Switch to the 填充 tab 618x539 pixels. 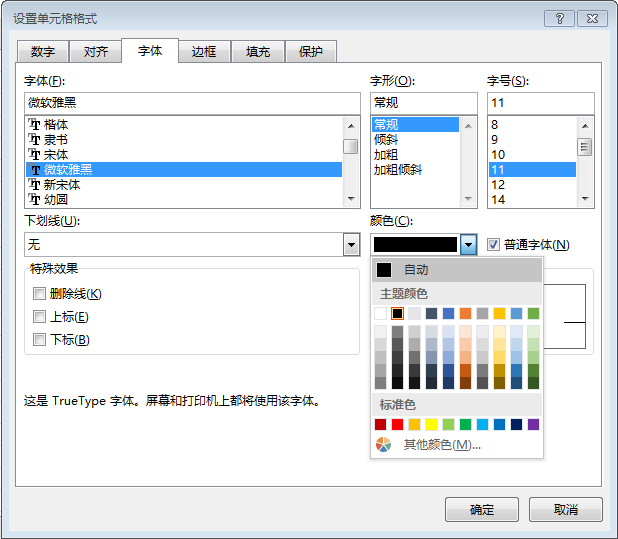pyautogui.click(x=258, y=52)
